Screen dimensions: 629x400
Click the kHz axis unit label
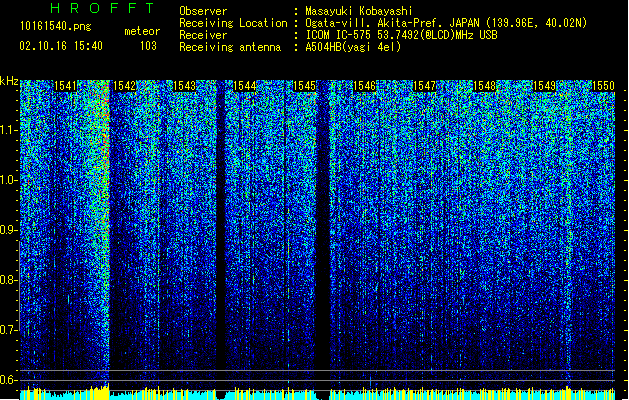[9, 81]
